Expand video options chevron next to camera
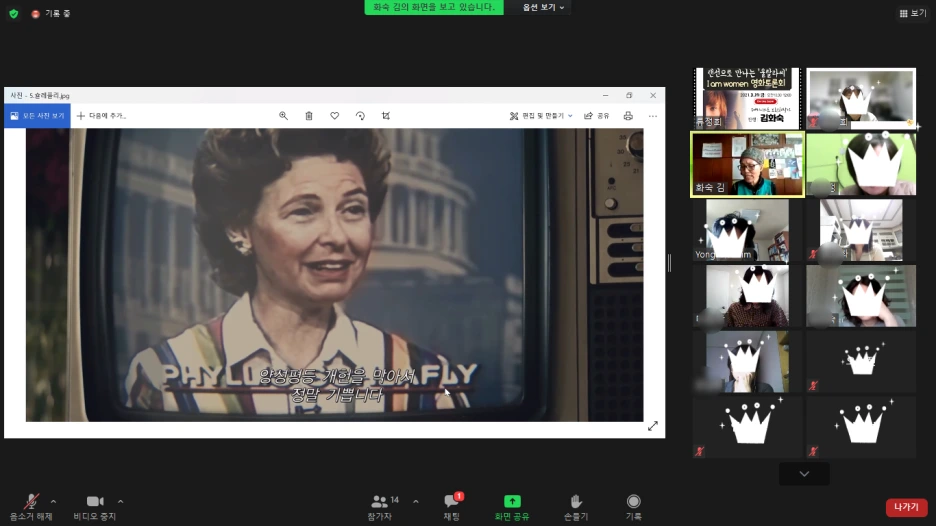This screenshot has height=526, width=936. (x=121, y=502)
